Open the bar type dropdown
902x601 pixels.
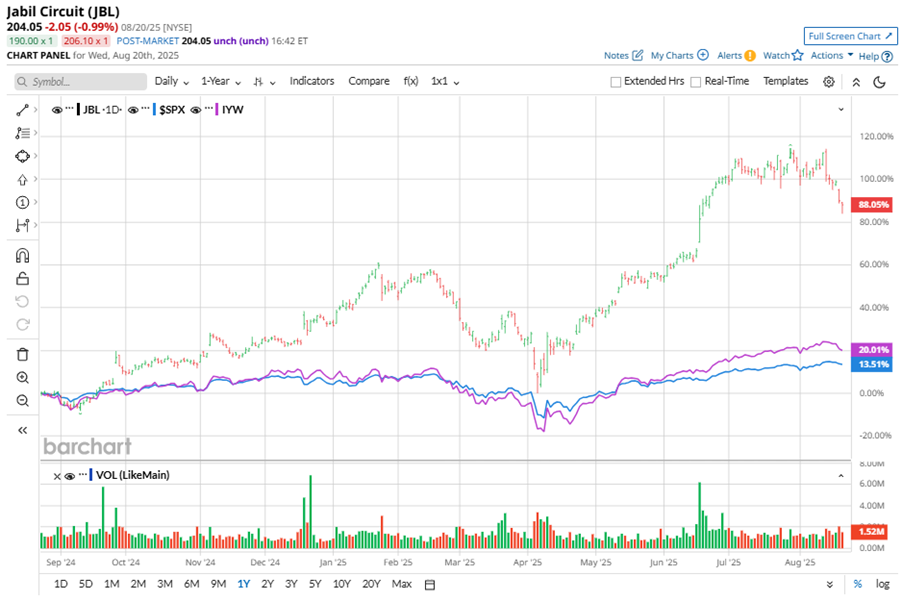(264, 82)
